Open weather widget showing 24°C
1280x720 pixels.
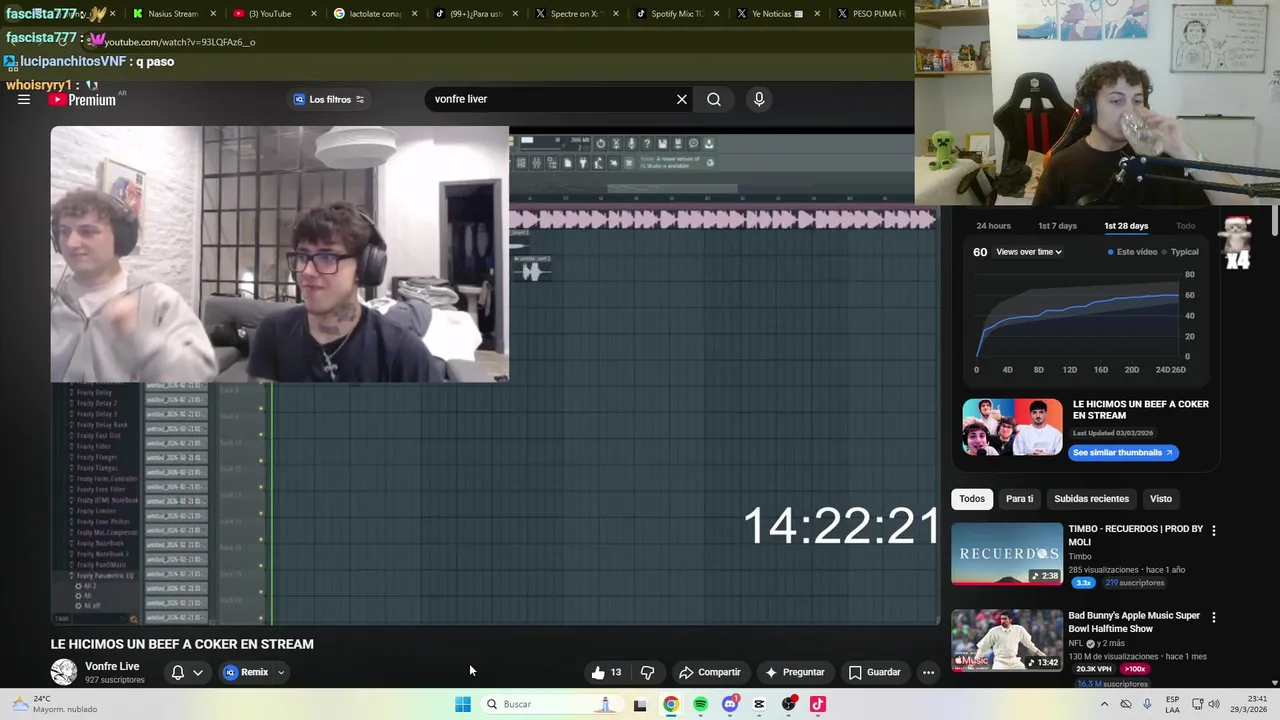55,704
